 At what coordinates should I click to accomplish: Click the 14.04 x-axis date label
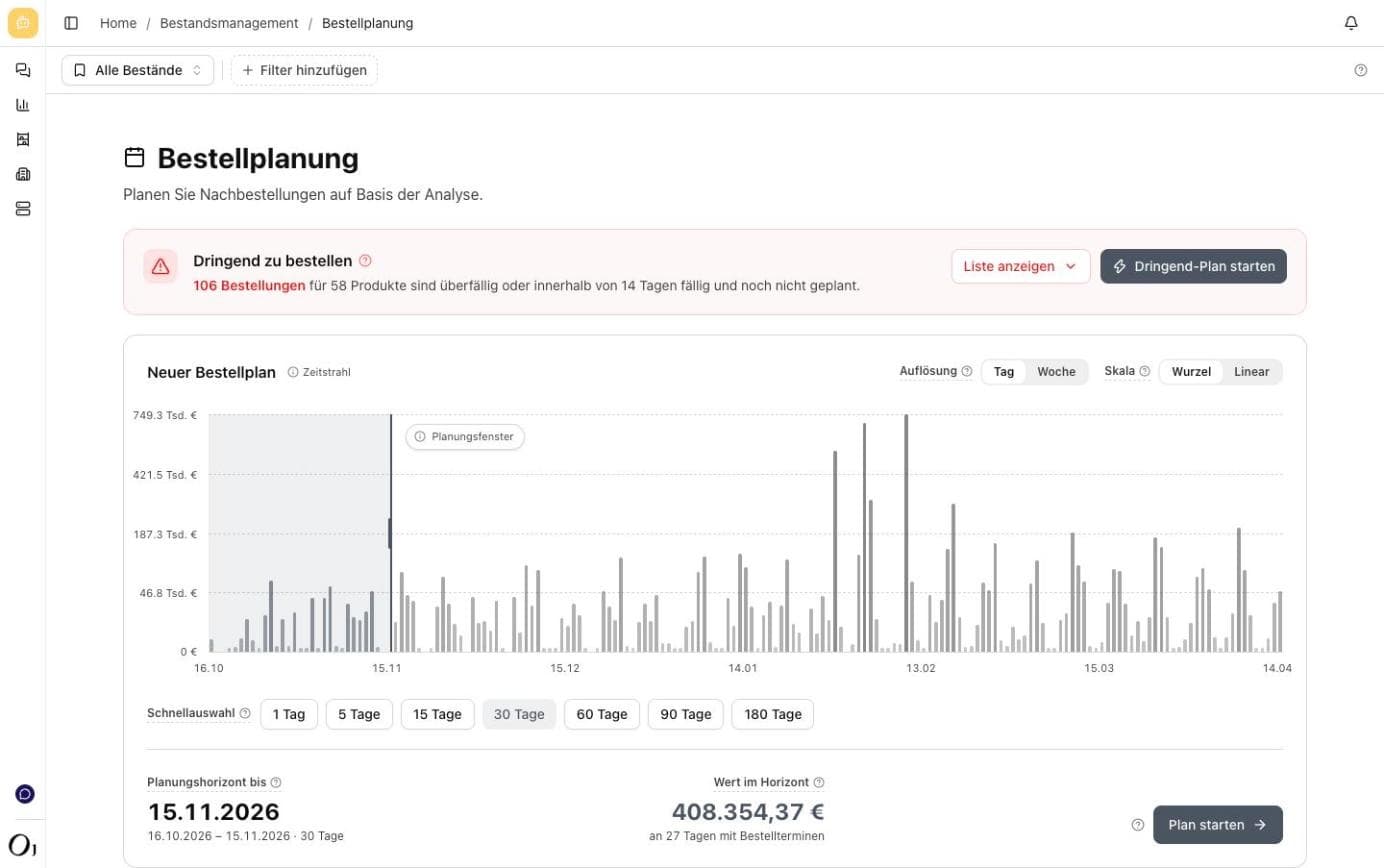tap(1277, 668)
